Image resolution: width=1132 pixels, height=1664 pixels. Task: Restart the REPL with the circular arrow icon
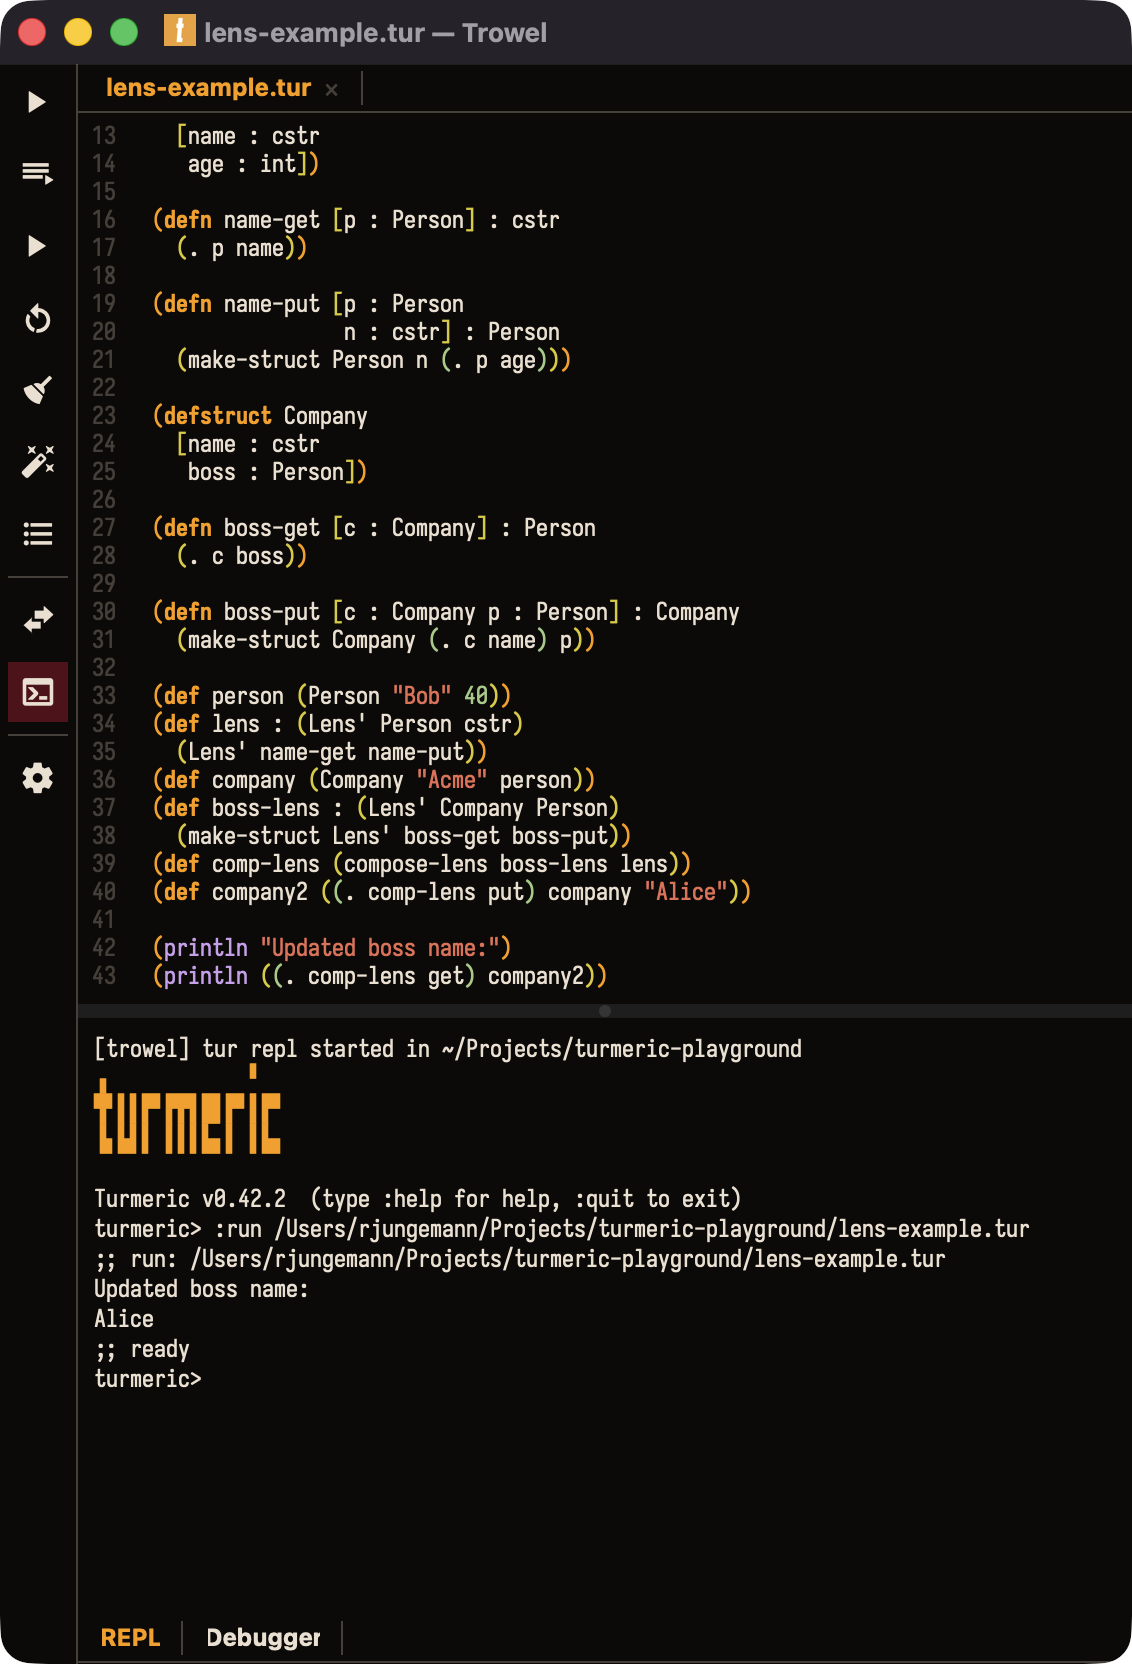click(x=37, y=319)
